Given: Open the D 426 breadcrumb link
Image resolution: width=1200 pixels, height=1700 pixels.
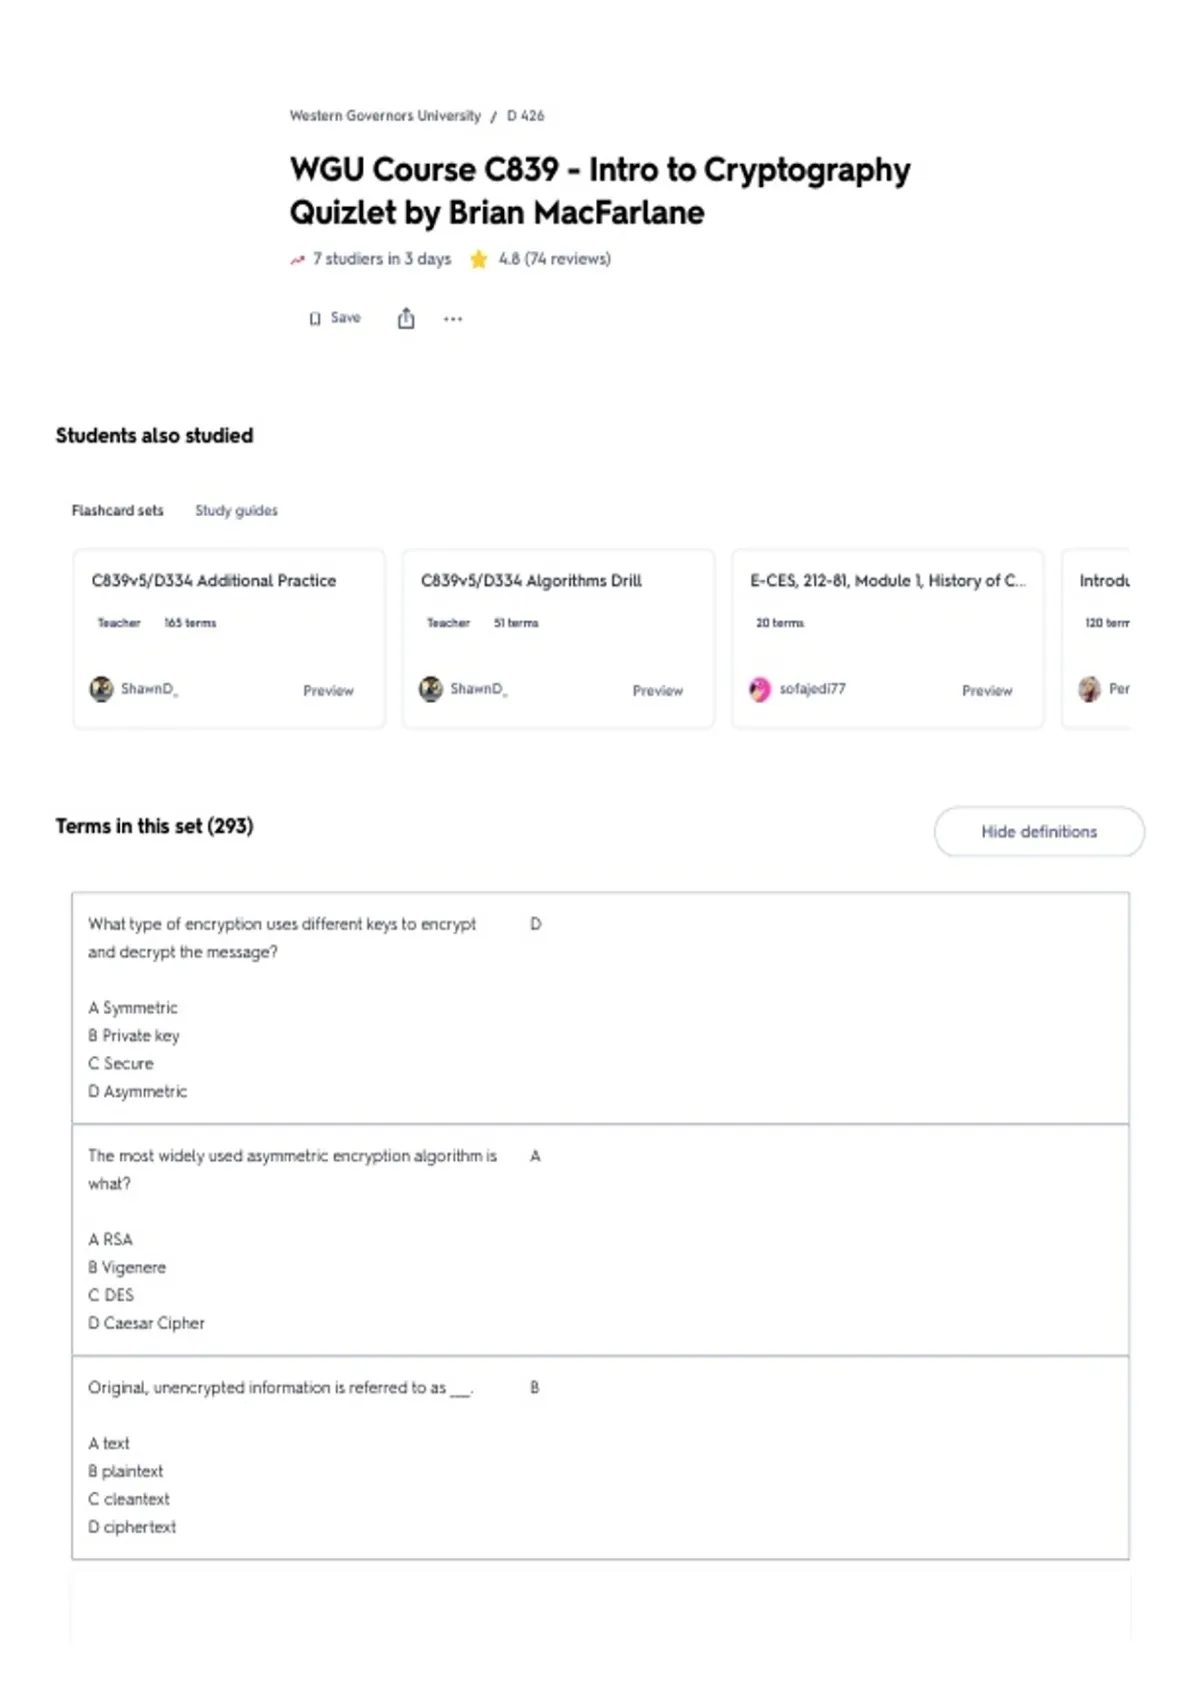Looking at the screenshot, I should 526,116.
